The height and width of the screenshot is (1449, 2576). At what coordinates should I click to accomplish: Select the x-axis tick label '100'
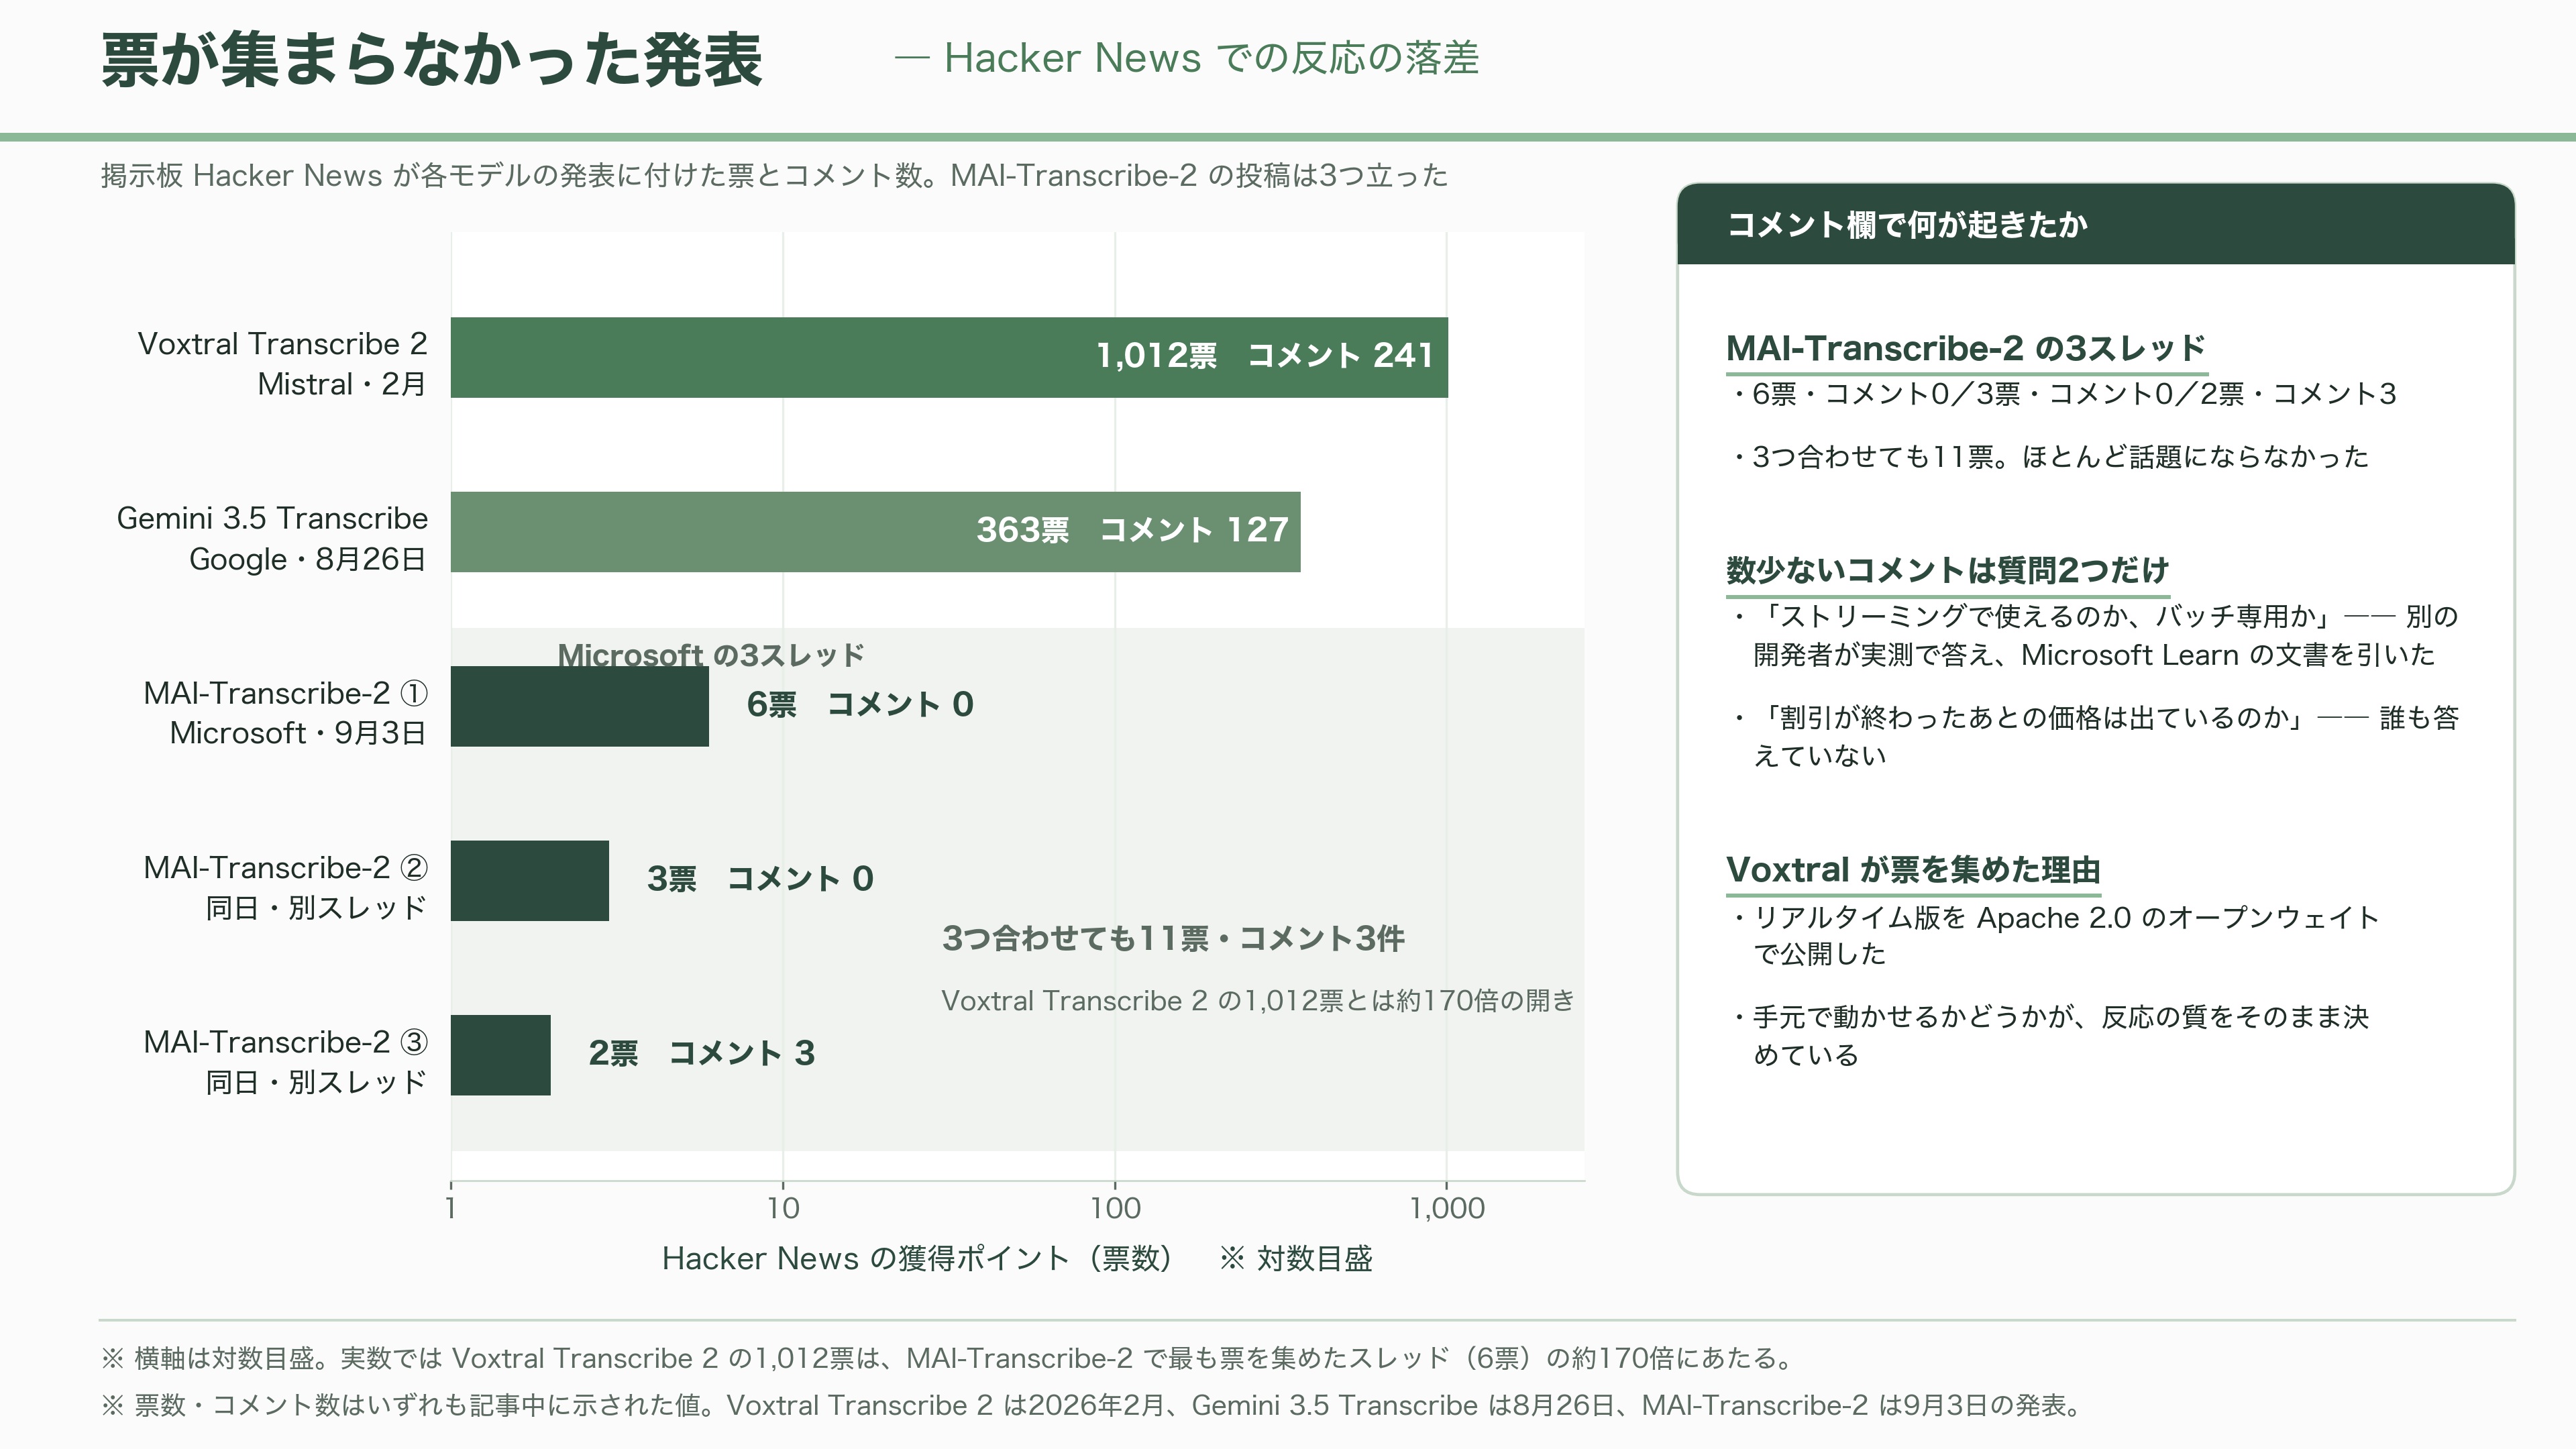click(x=1115, y=1208)
